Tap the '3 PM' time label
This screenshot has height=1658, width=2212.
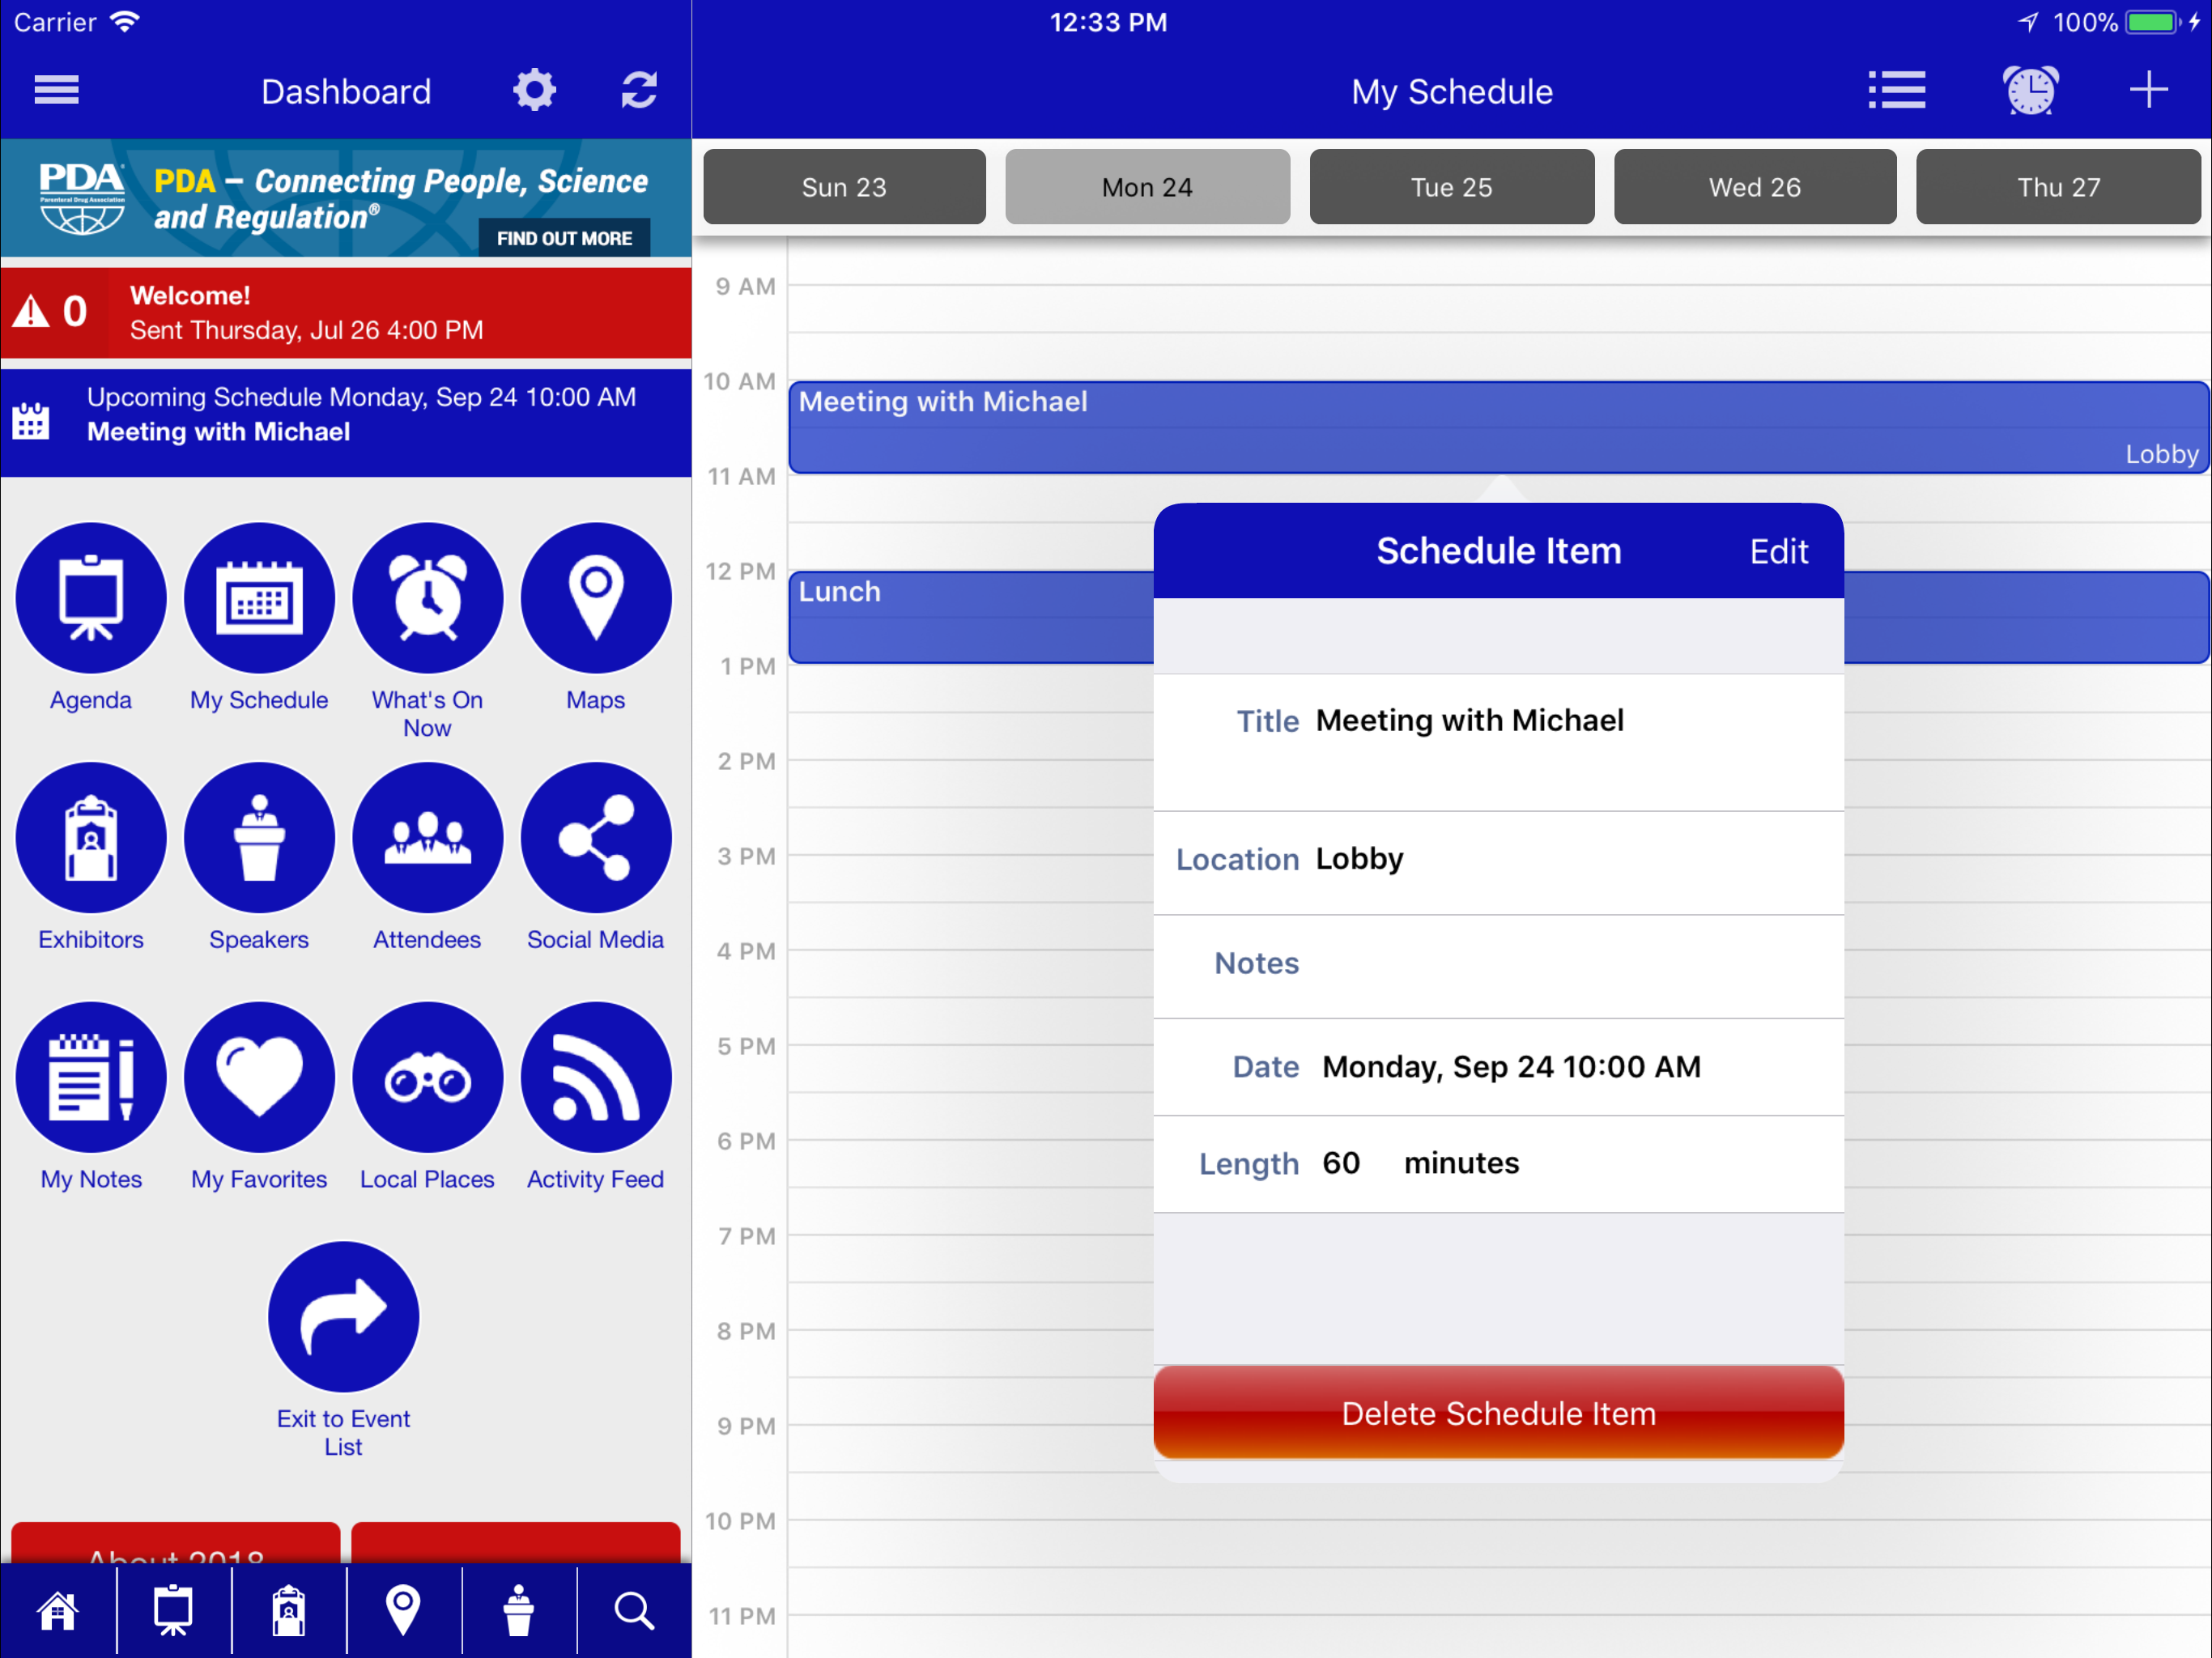click(746, 856)
